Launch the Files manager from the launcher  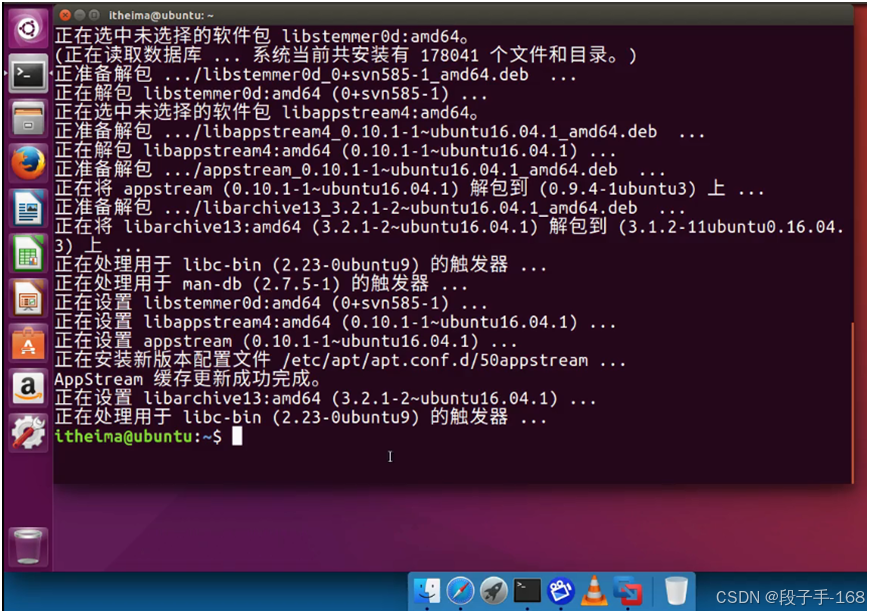click(x=28, y=119)
